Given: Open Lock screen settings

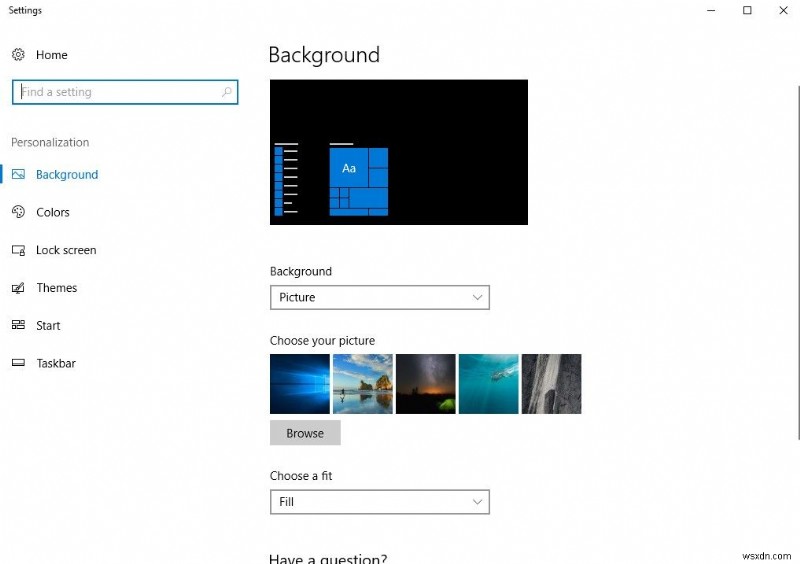Looking at the screenshot, I should 66,250.
